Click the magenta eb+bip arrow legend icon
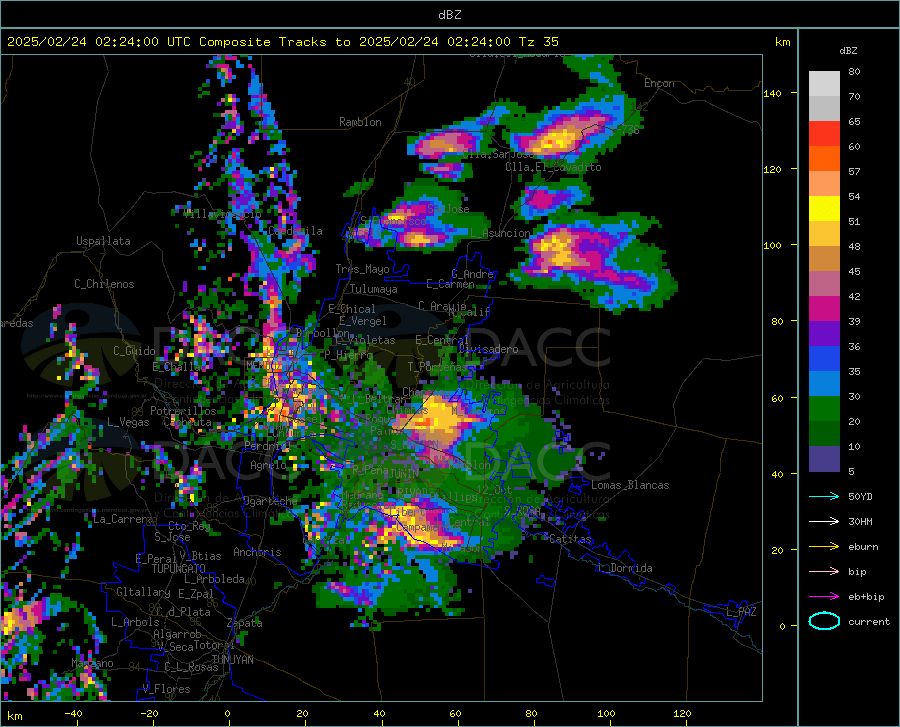The image size is (900, 727). (x=824, y=597)
